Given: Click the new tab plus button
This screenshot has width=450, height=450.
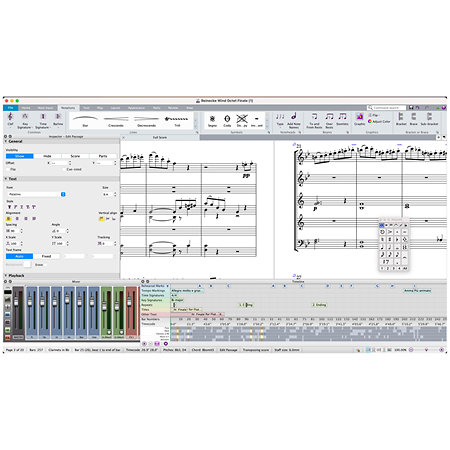Looking at the screenshot, I should [x=439, y=137].
